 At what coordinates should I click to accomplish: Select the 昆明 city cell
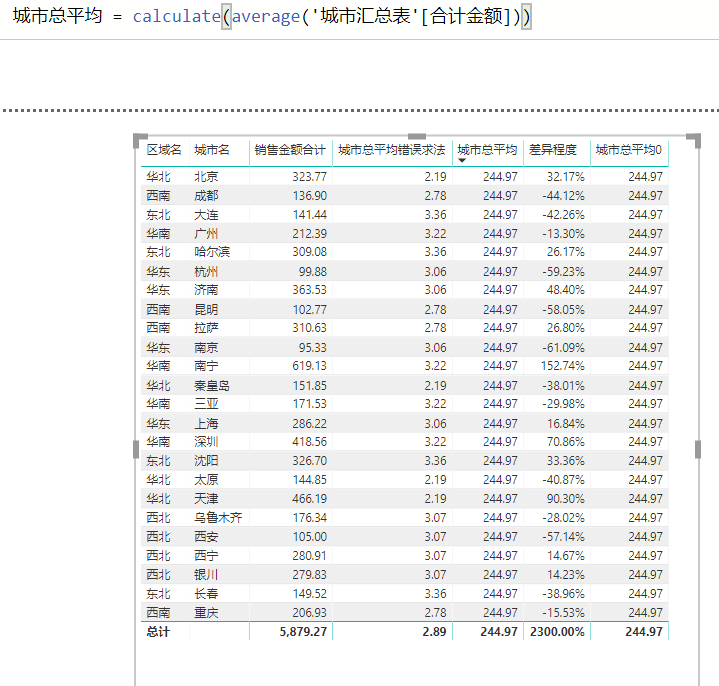click(x=206, y=310)
